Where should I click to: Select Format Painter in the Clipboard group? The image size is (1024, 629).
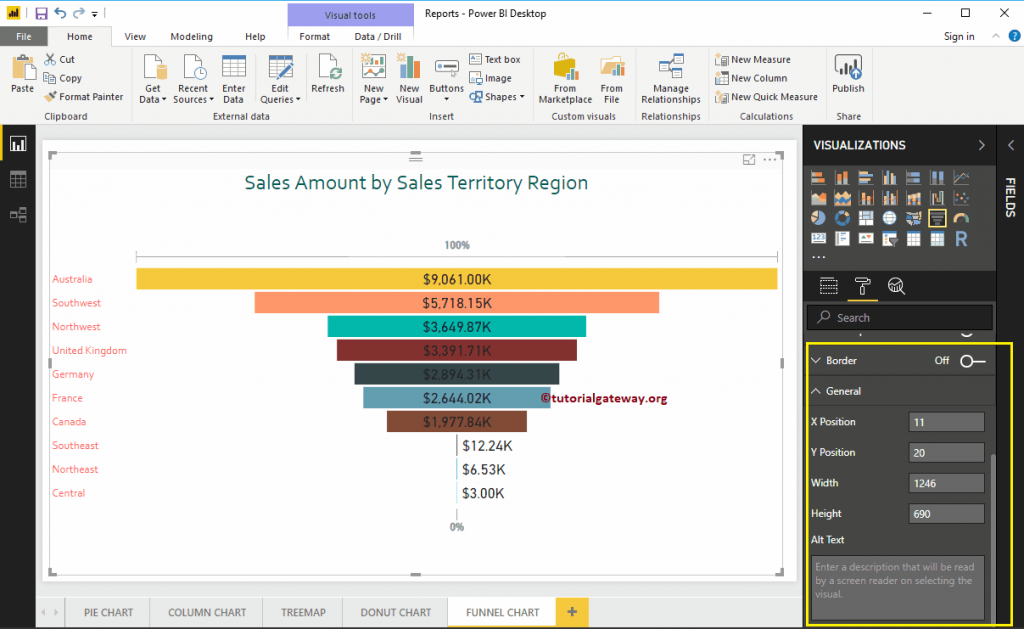coord(84,96)
